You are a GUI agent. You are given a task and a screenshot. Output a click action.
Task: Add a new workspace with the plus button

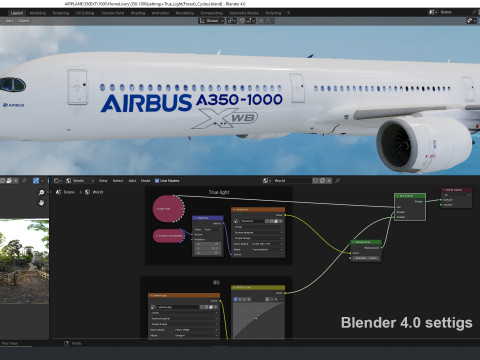288,13
